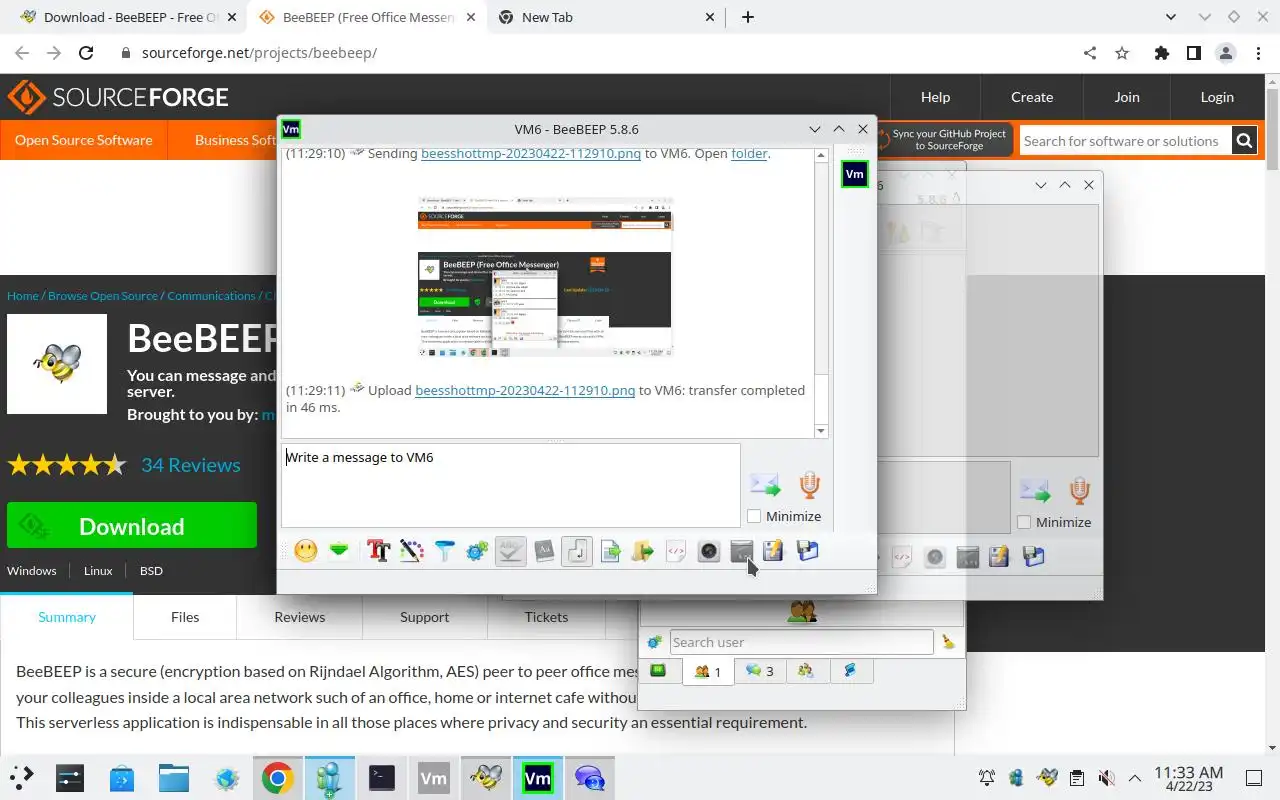
Task: Click the green Download button on SourceForge
Action: 132,526
